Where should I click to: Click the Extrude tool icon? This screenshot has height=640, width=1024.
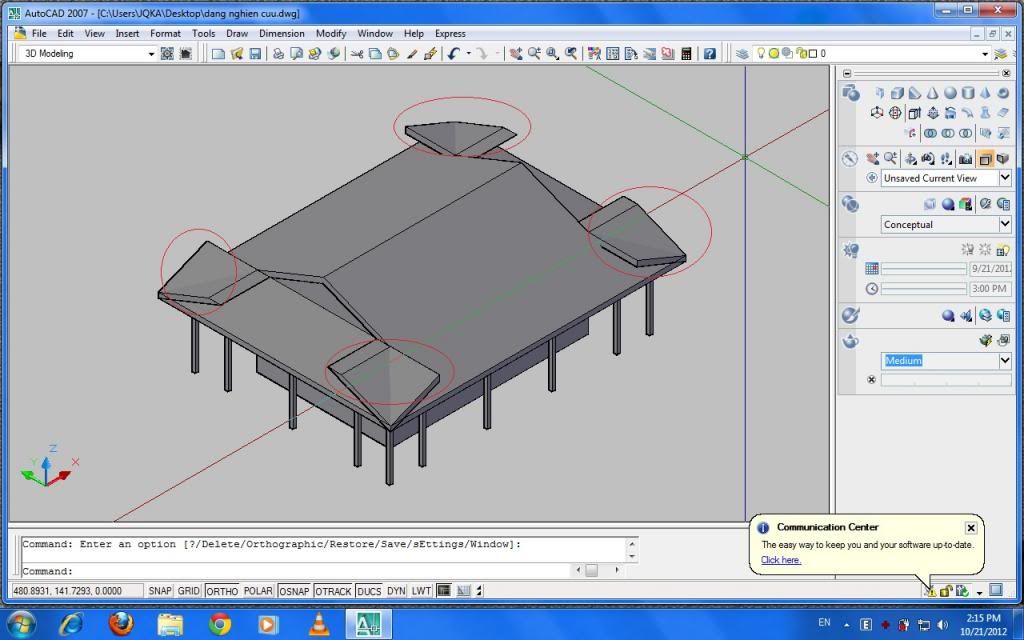915,113
